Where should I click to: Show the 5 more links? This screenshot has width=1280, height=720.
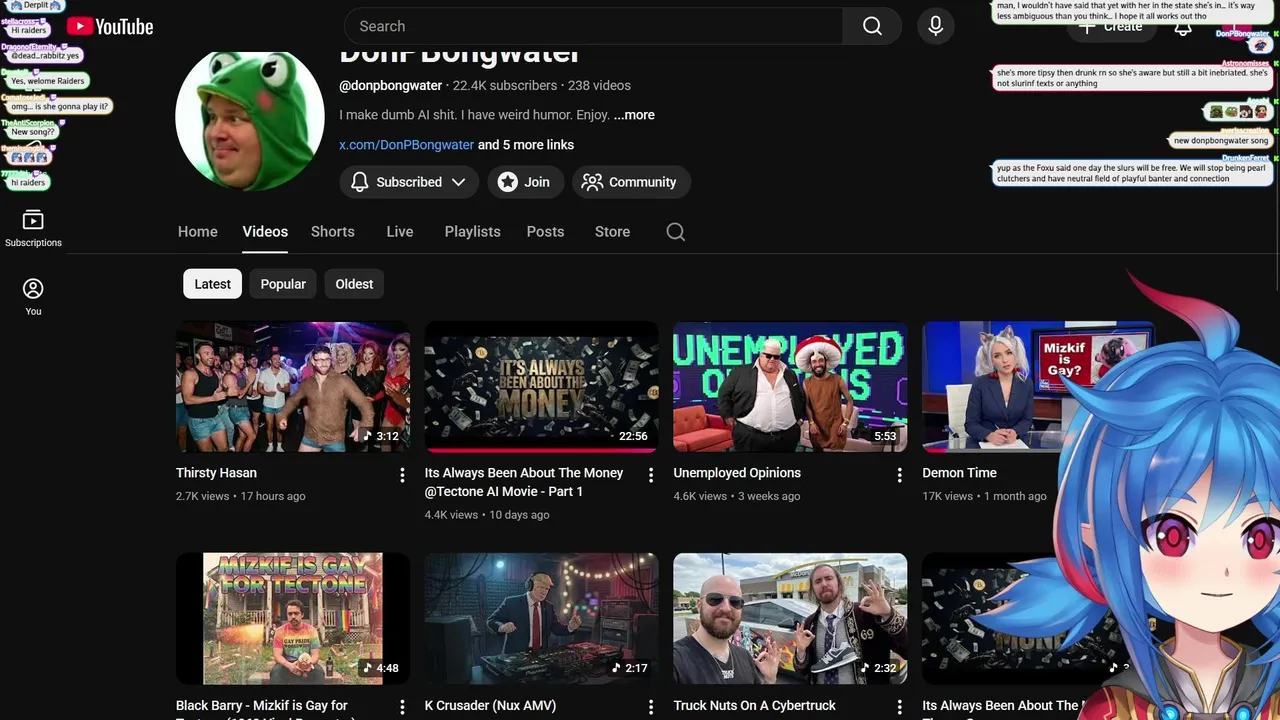point(526,145)
